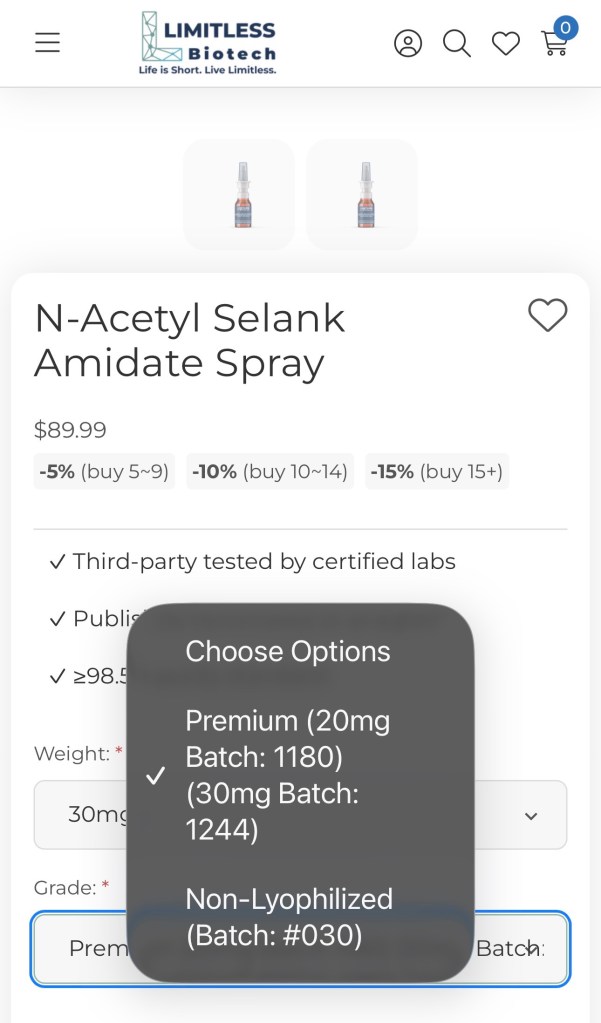
Task: Select the second spray bottle thumbnail
Action: point(362,195)
